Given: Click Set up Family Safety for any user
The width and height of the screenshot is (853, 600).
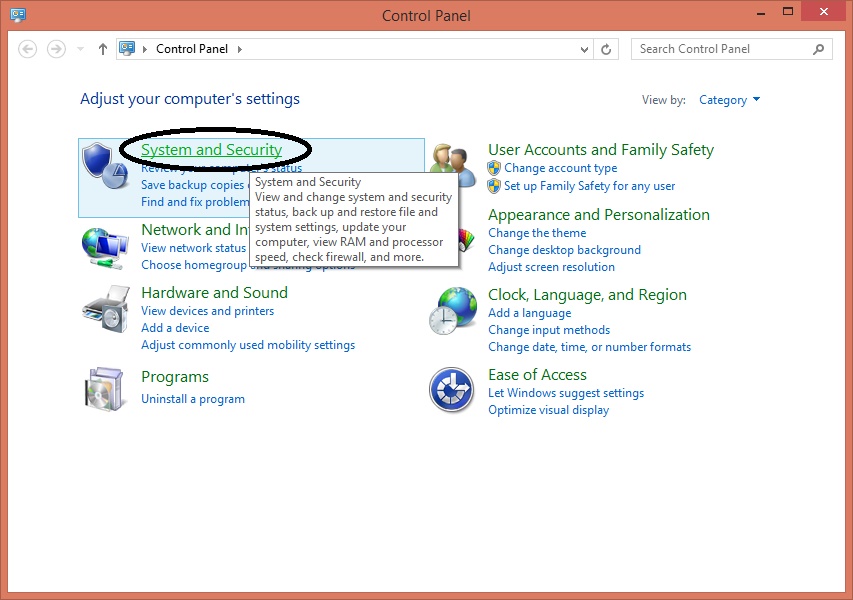Looking at the screenshot, I should [590, 186].
